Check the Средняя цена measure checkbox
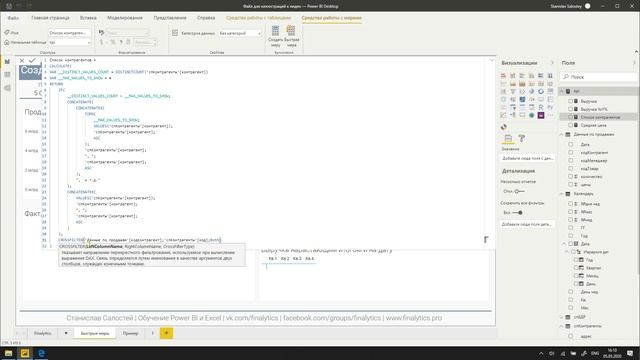The image size is (640, 360). pyautogui.click(x=571, y=125)
